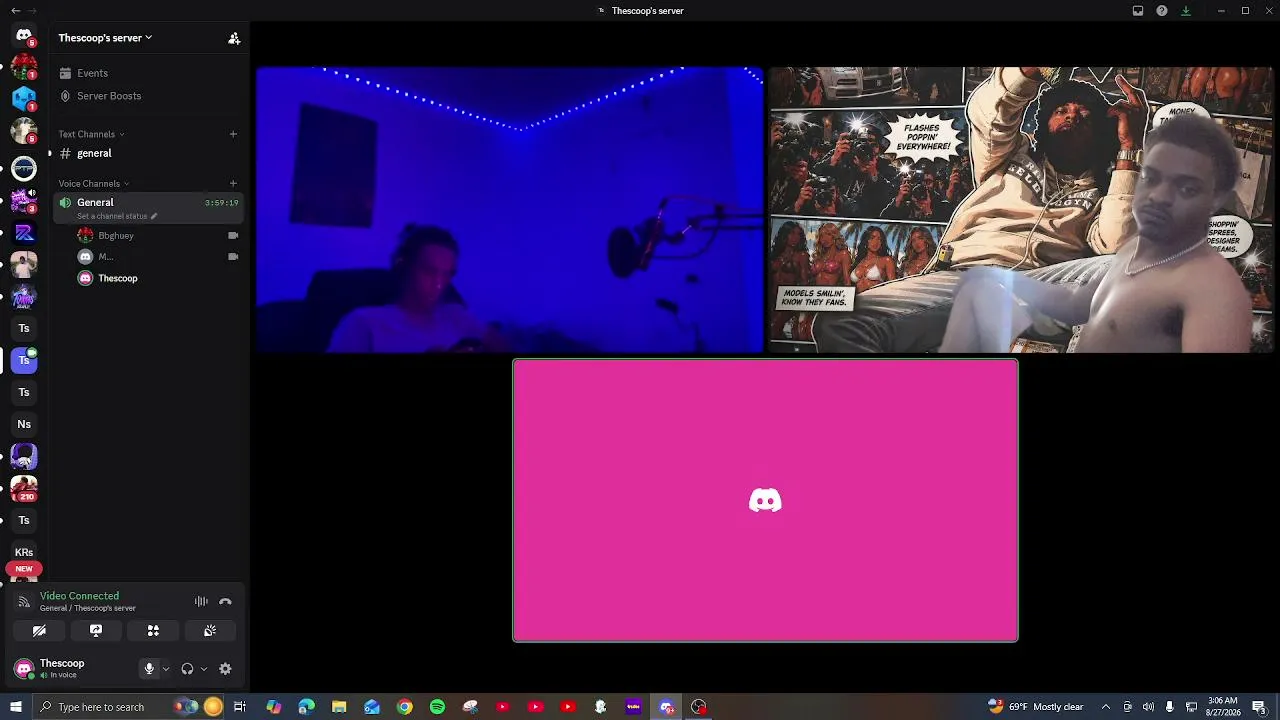Open Task View on taskbar
The height and width of the screenshot is (720, 1280).
[240, 707]
